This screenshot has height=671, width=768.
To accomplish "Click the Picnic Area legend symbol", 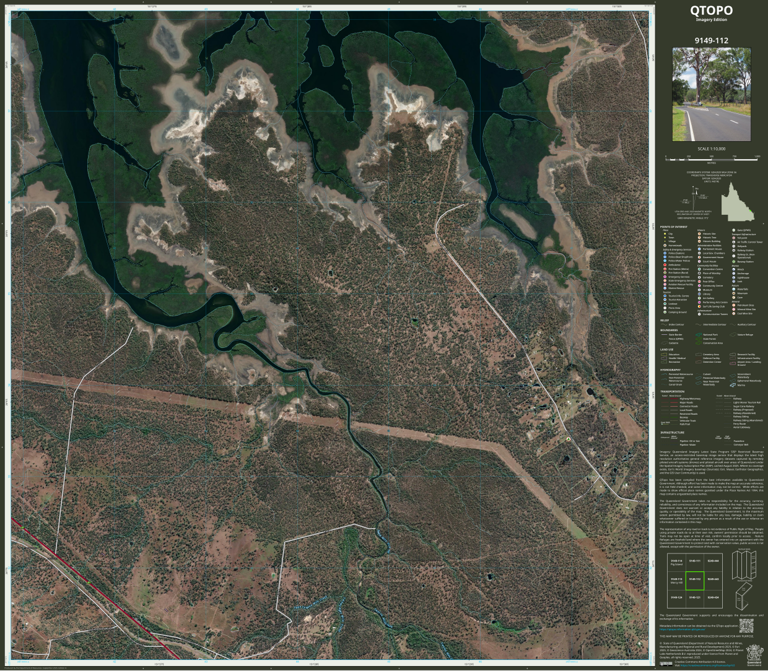I will point(665,308).
